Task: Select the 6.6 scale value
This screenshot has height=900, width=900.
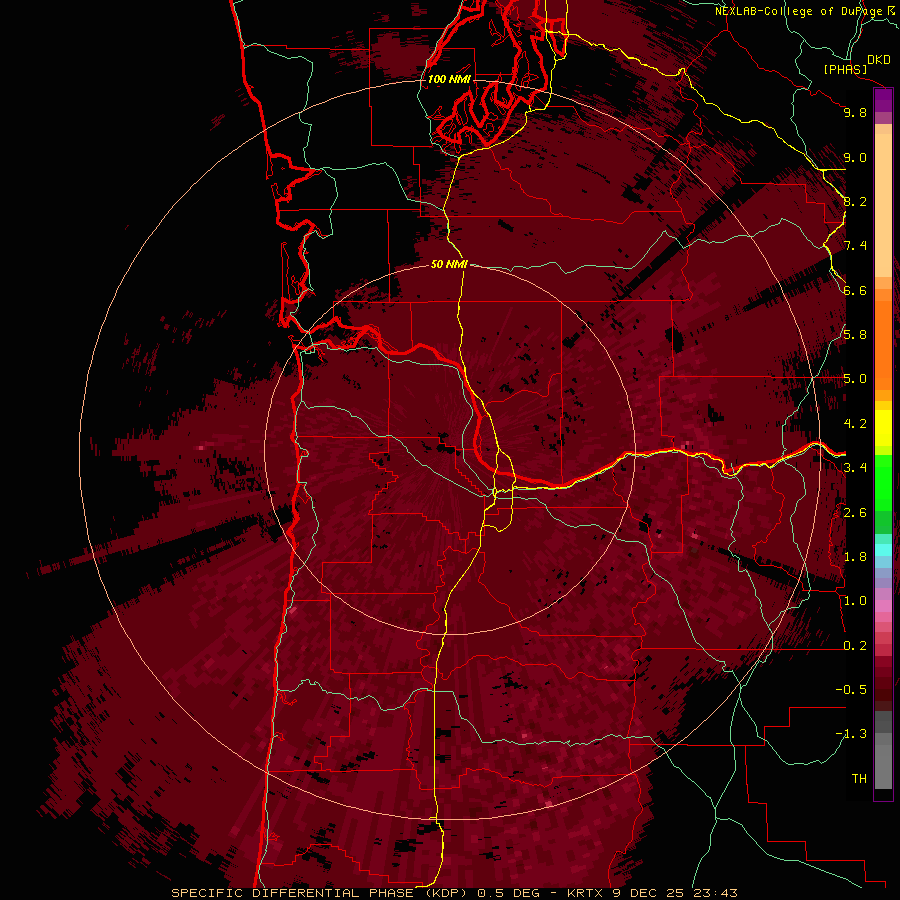Action: click(855, 291)
